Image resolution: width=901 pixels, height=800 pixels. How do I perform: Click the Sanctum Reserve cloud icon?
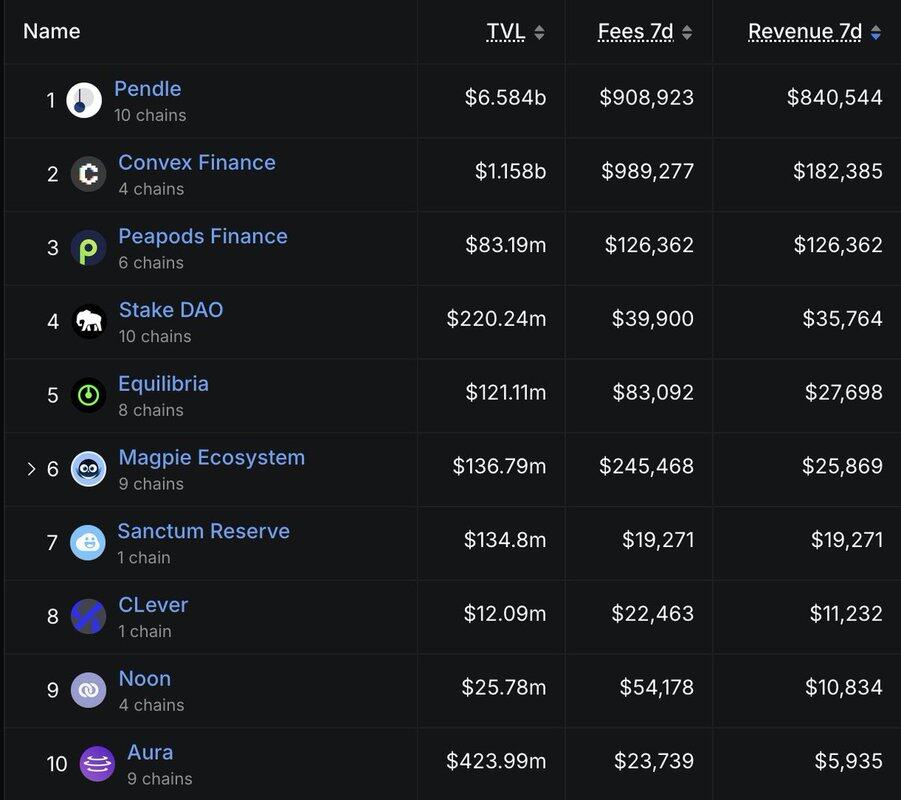(x=88, y=543)
